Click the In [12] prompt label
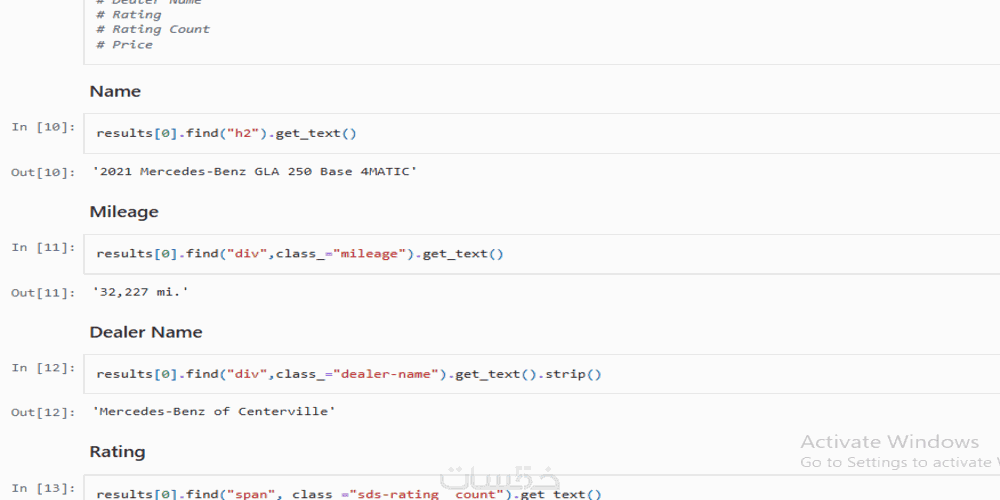The image size is (1000, 500). click(x=43, y=367)
